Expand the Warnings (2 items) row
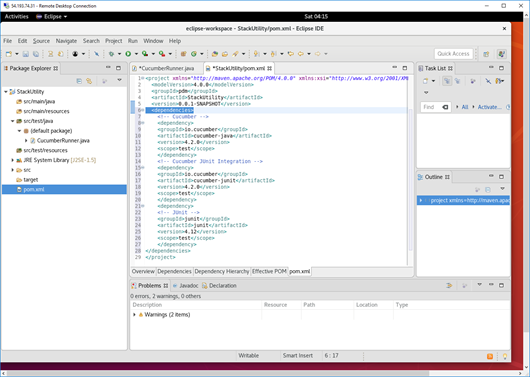Viewport: 530px width, 377px height. tap(134, 315)
